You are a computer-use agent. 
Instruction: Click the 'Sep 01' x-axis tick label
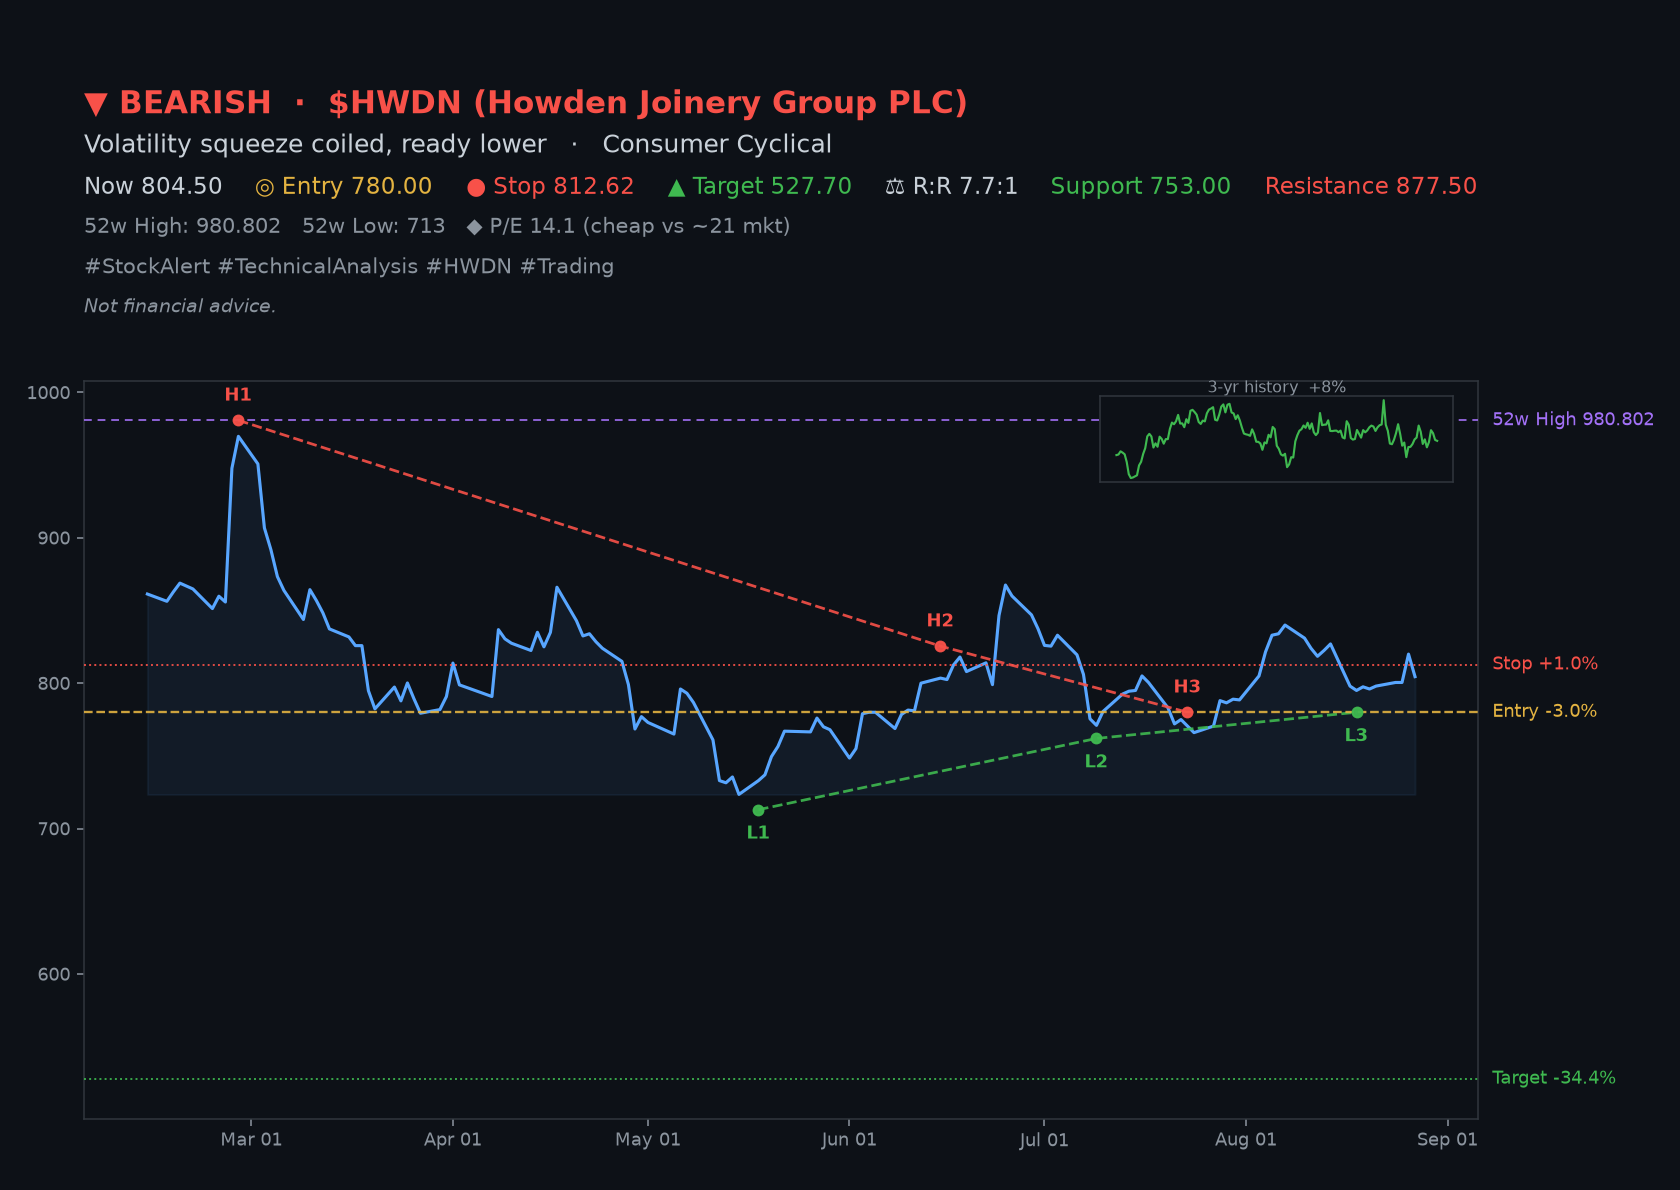pyautogui.click(x=1447, y=1140)
